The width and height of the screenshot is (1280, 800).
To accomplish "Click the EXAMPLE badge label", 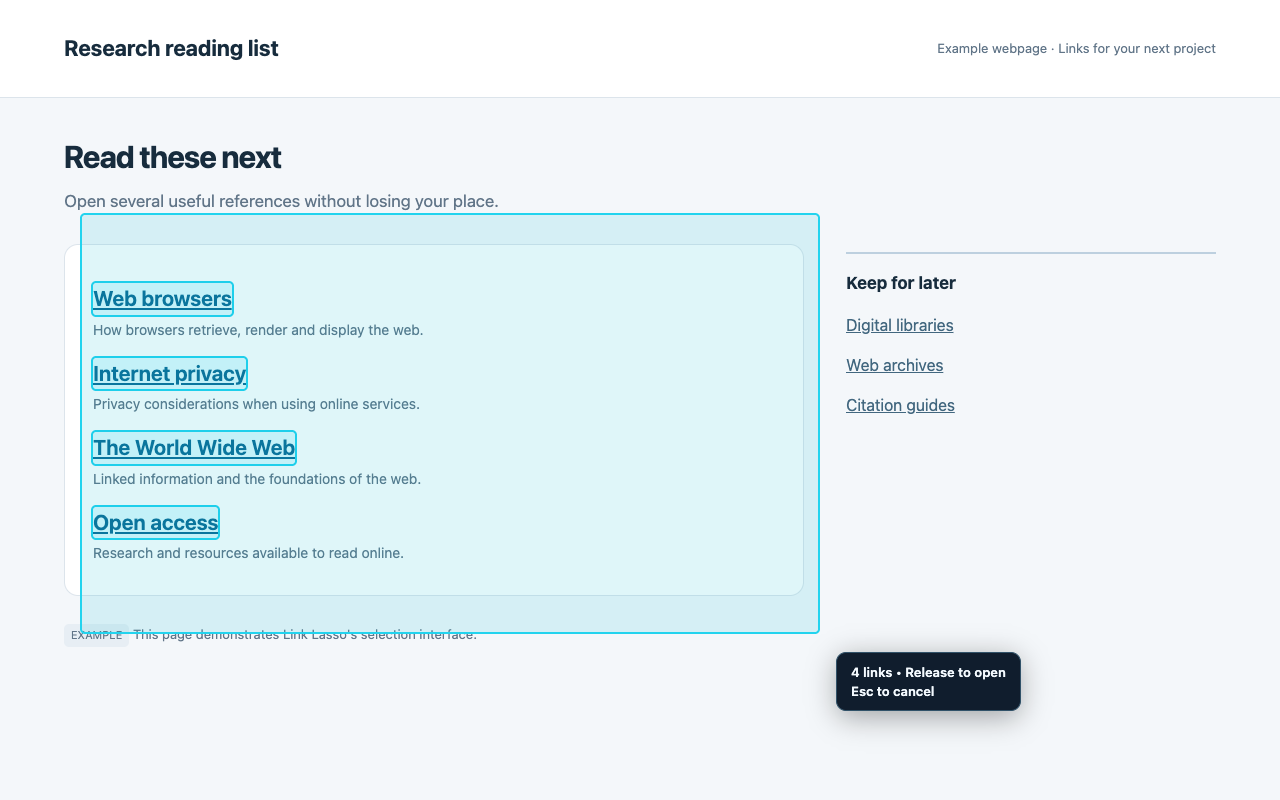I will tap(96, 635).
